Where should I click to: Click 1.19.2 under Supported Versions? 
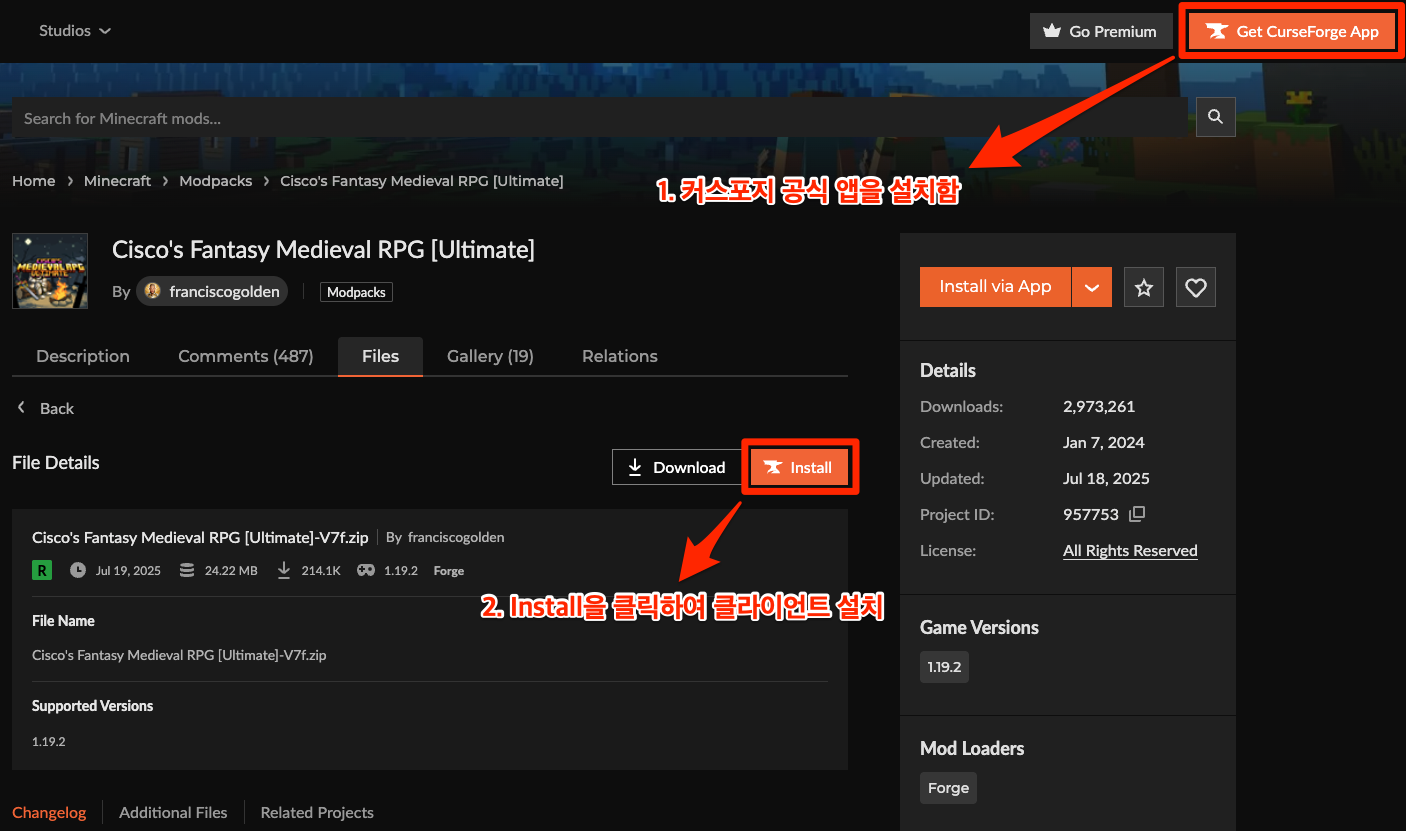(x=49, y=742)
